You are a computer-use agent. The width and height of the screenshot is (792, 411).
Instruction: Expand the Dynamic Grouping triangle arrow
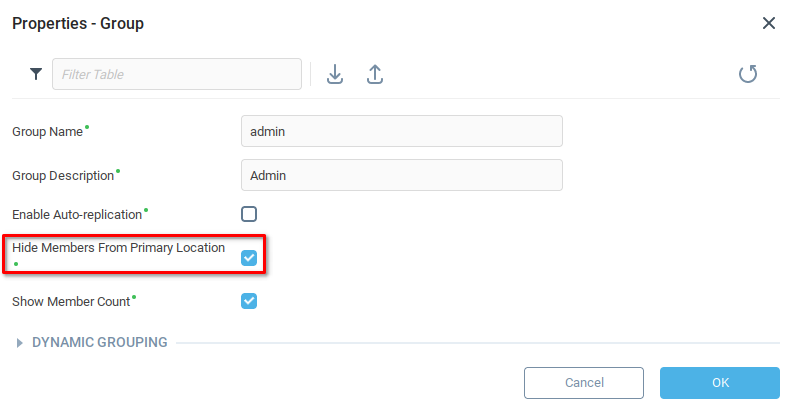click(x=19, y=343)
